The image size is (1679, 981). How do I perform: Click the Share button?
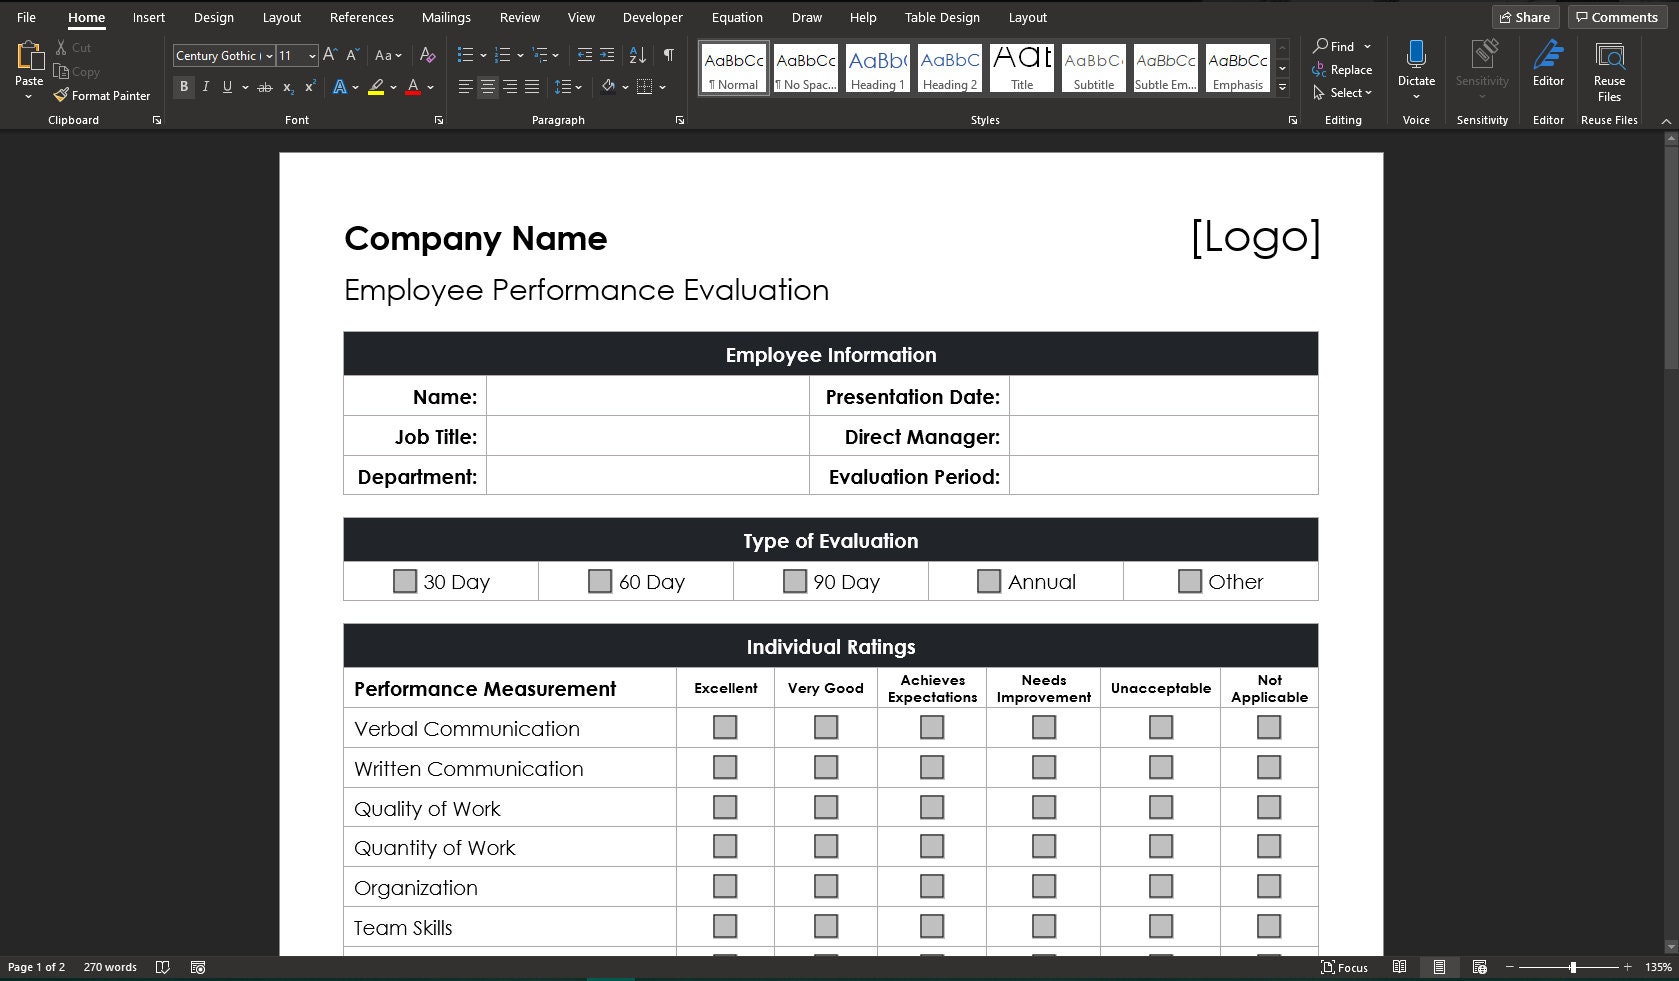point(1525,17)
